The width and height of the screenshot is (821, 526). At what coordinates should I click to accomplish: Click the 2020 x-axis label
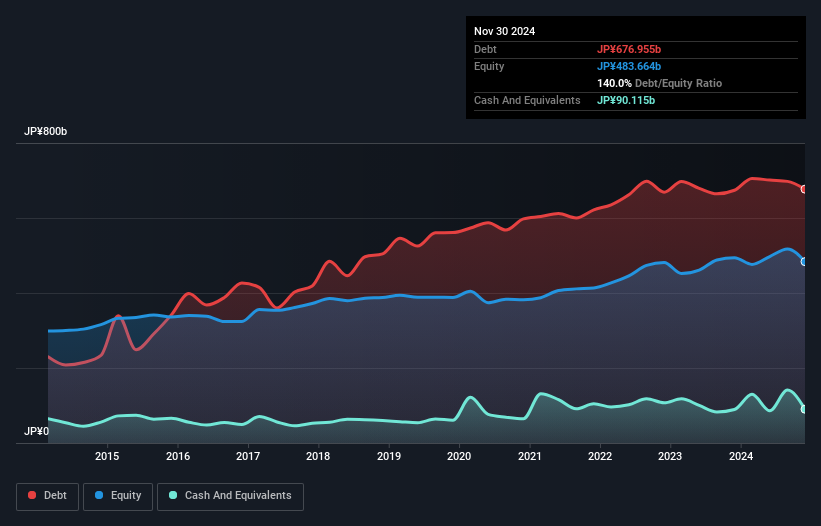459,456
